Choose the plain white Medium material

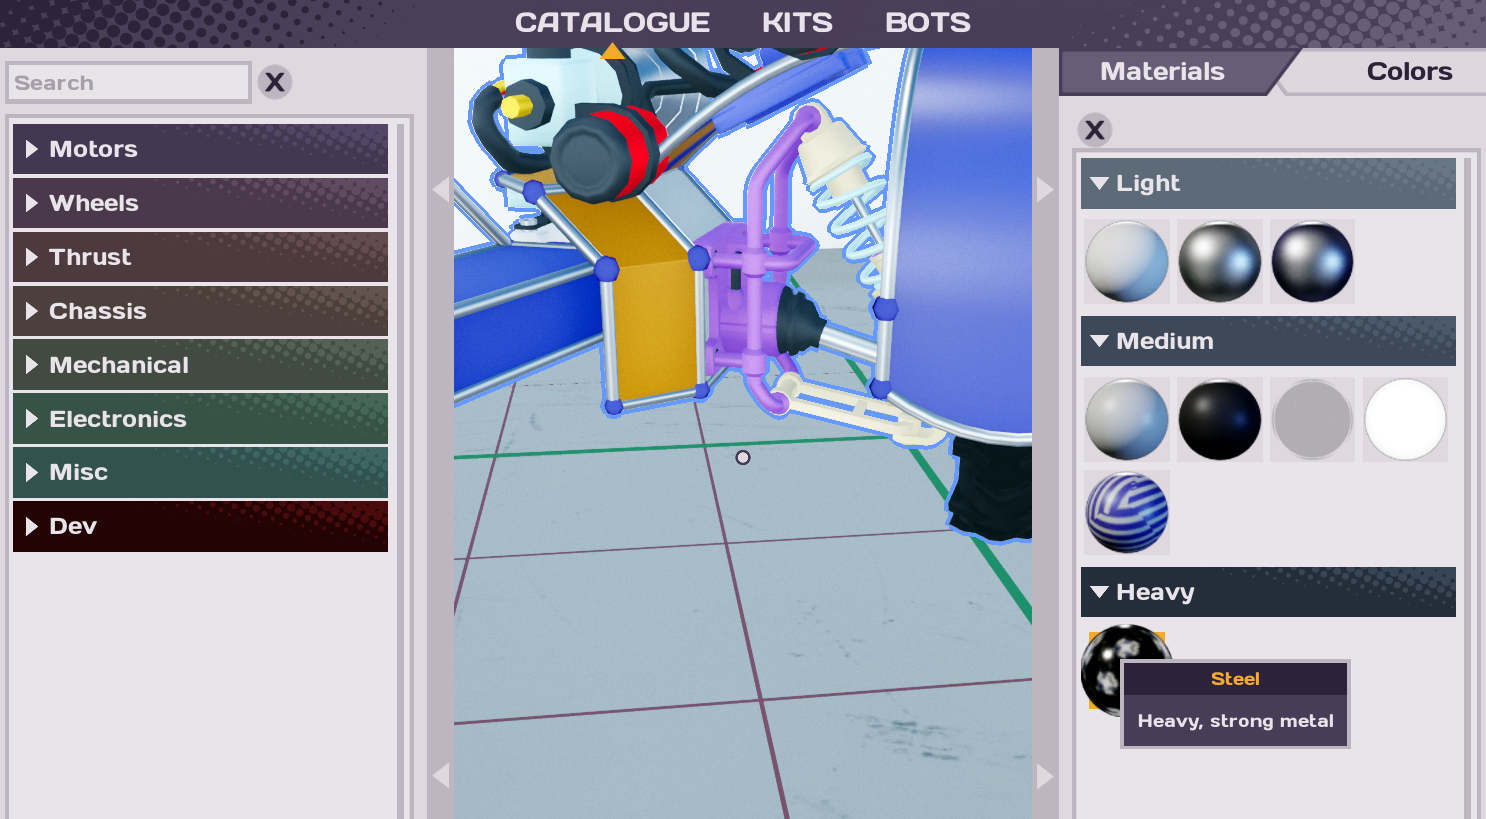tap(1406, 420)
